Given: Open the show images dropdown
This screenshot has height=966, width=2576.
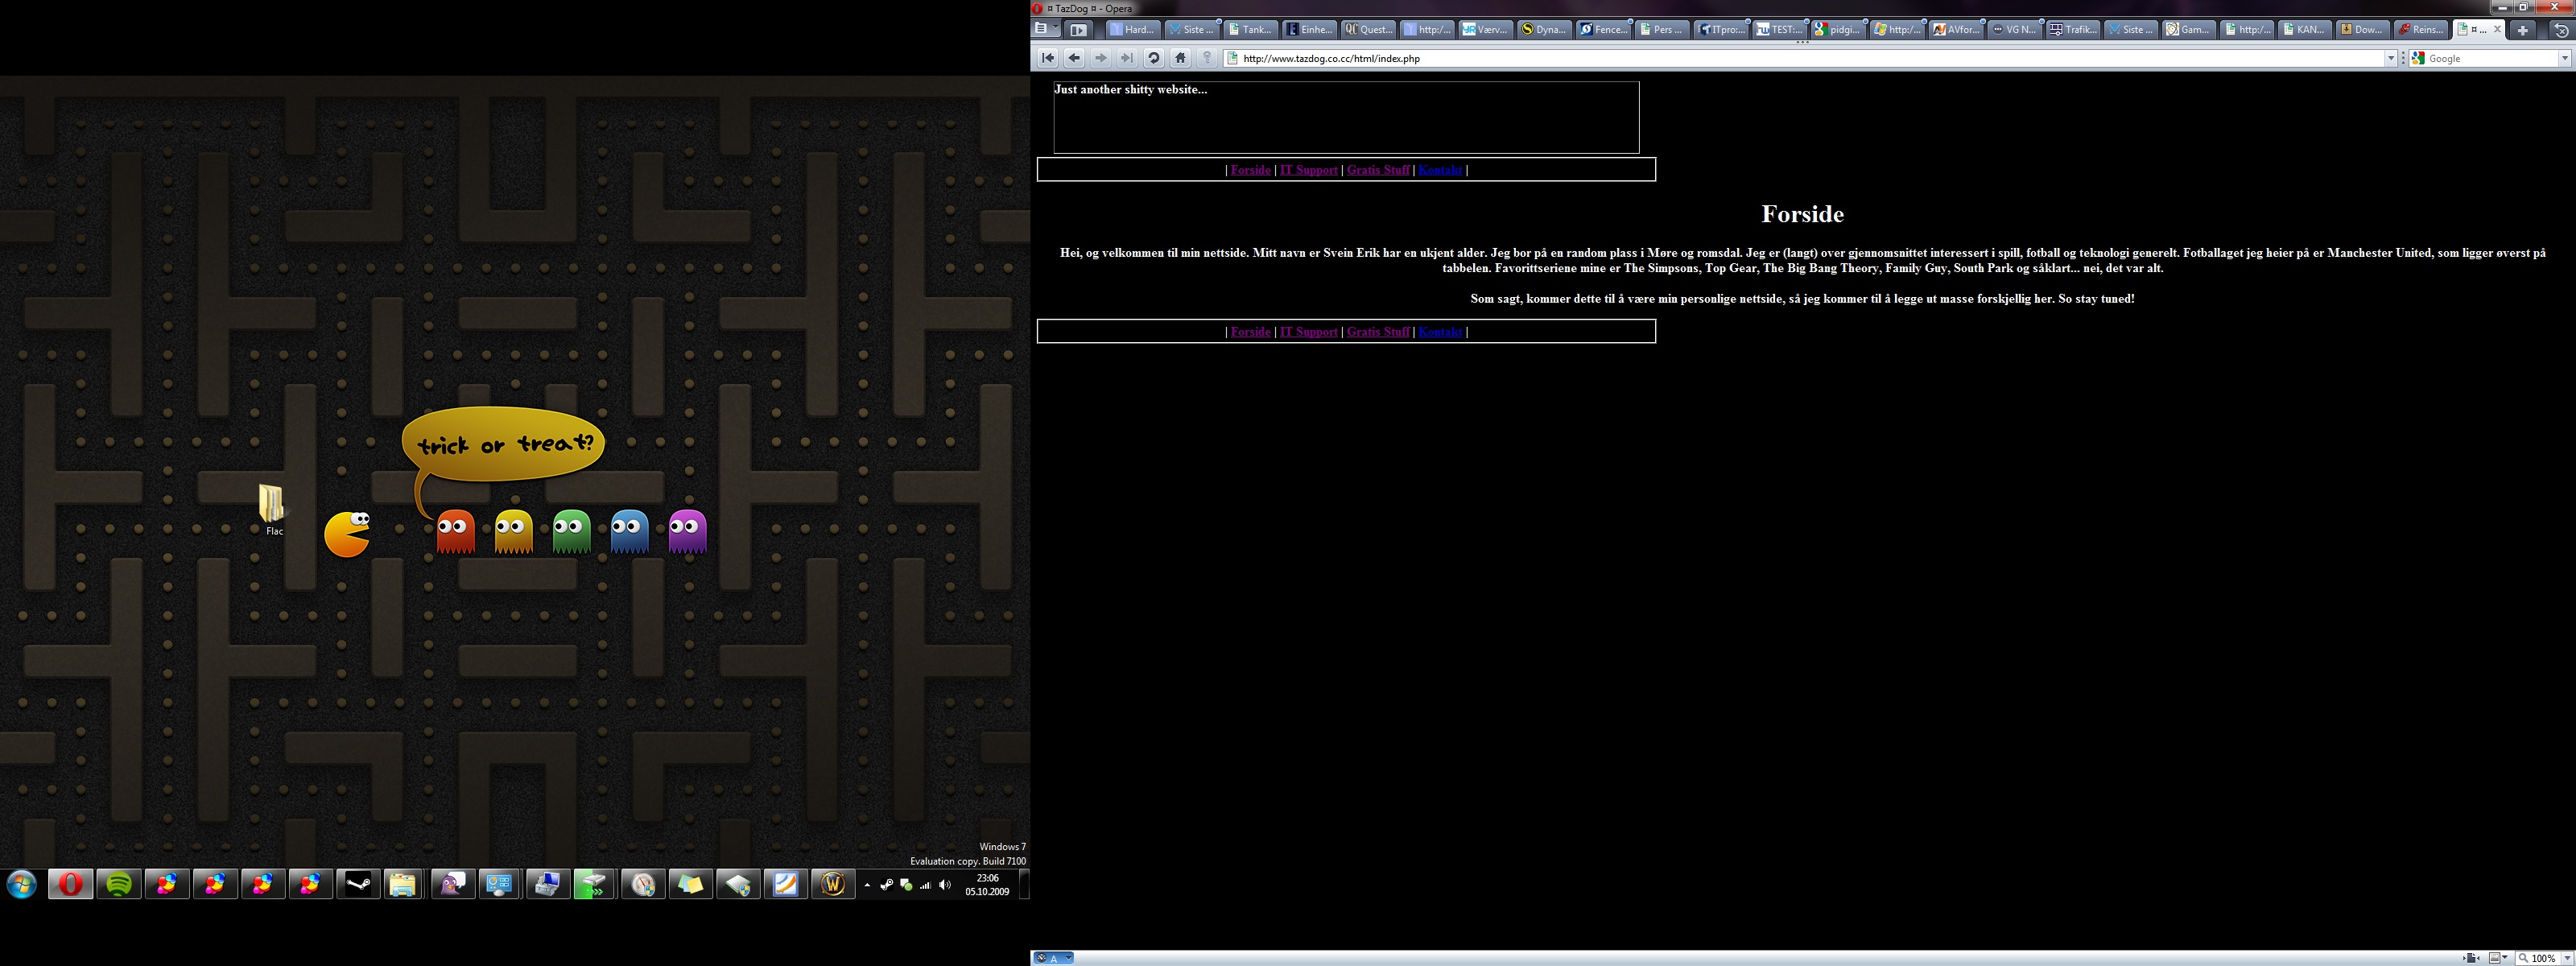Looking at the screenshot, I should 2498,958.
